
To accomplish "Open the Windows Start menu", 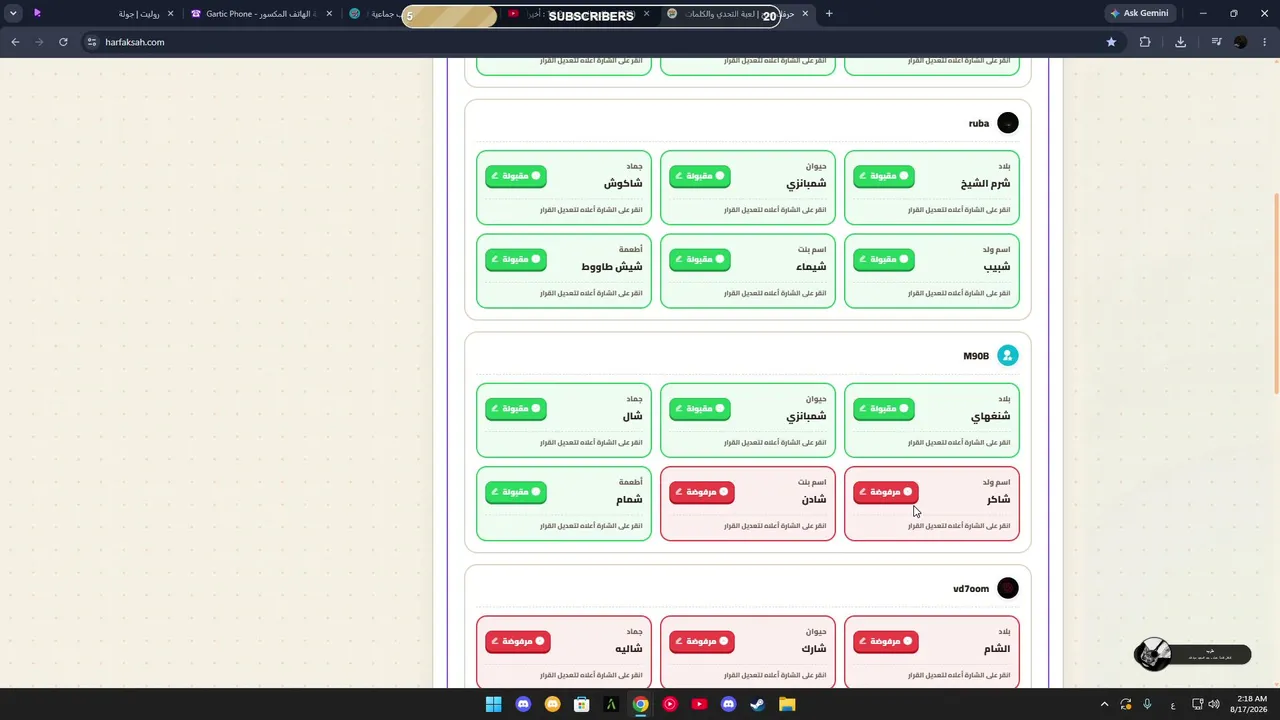I will coord(493,704).
